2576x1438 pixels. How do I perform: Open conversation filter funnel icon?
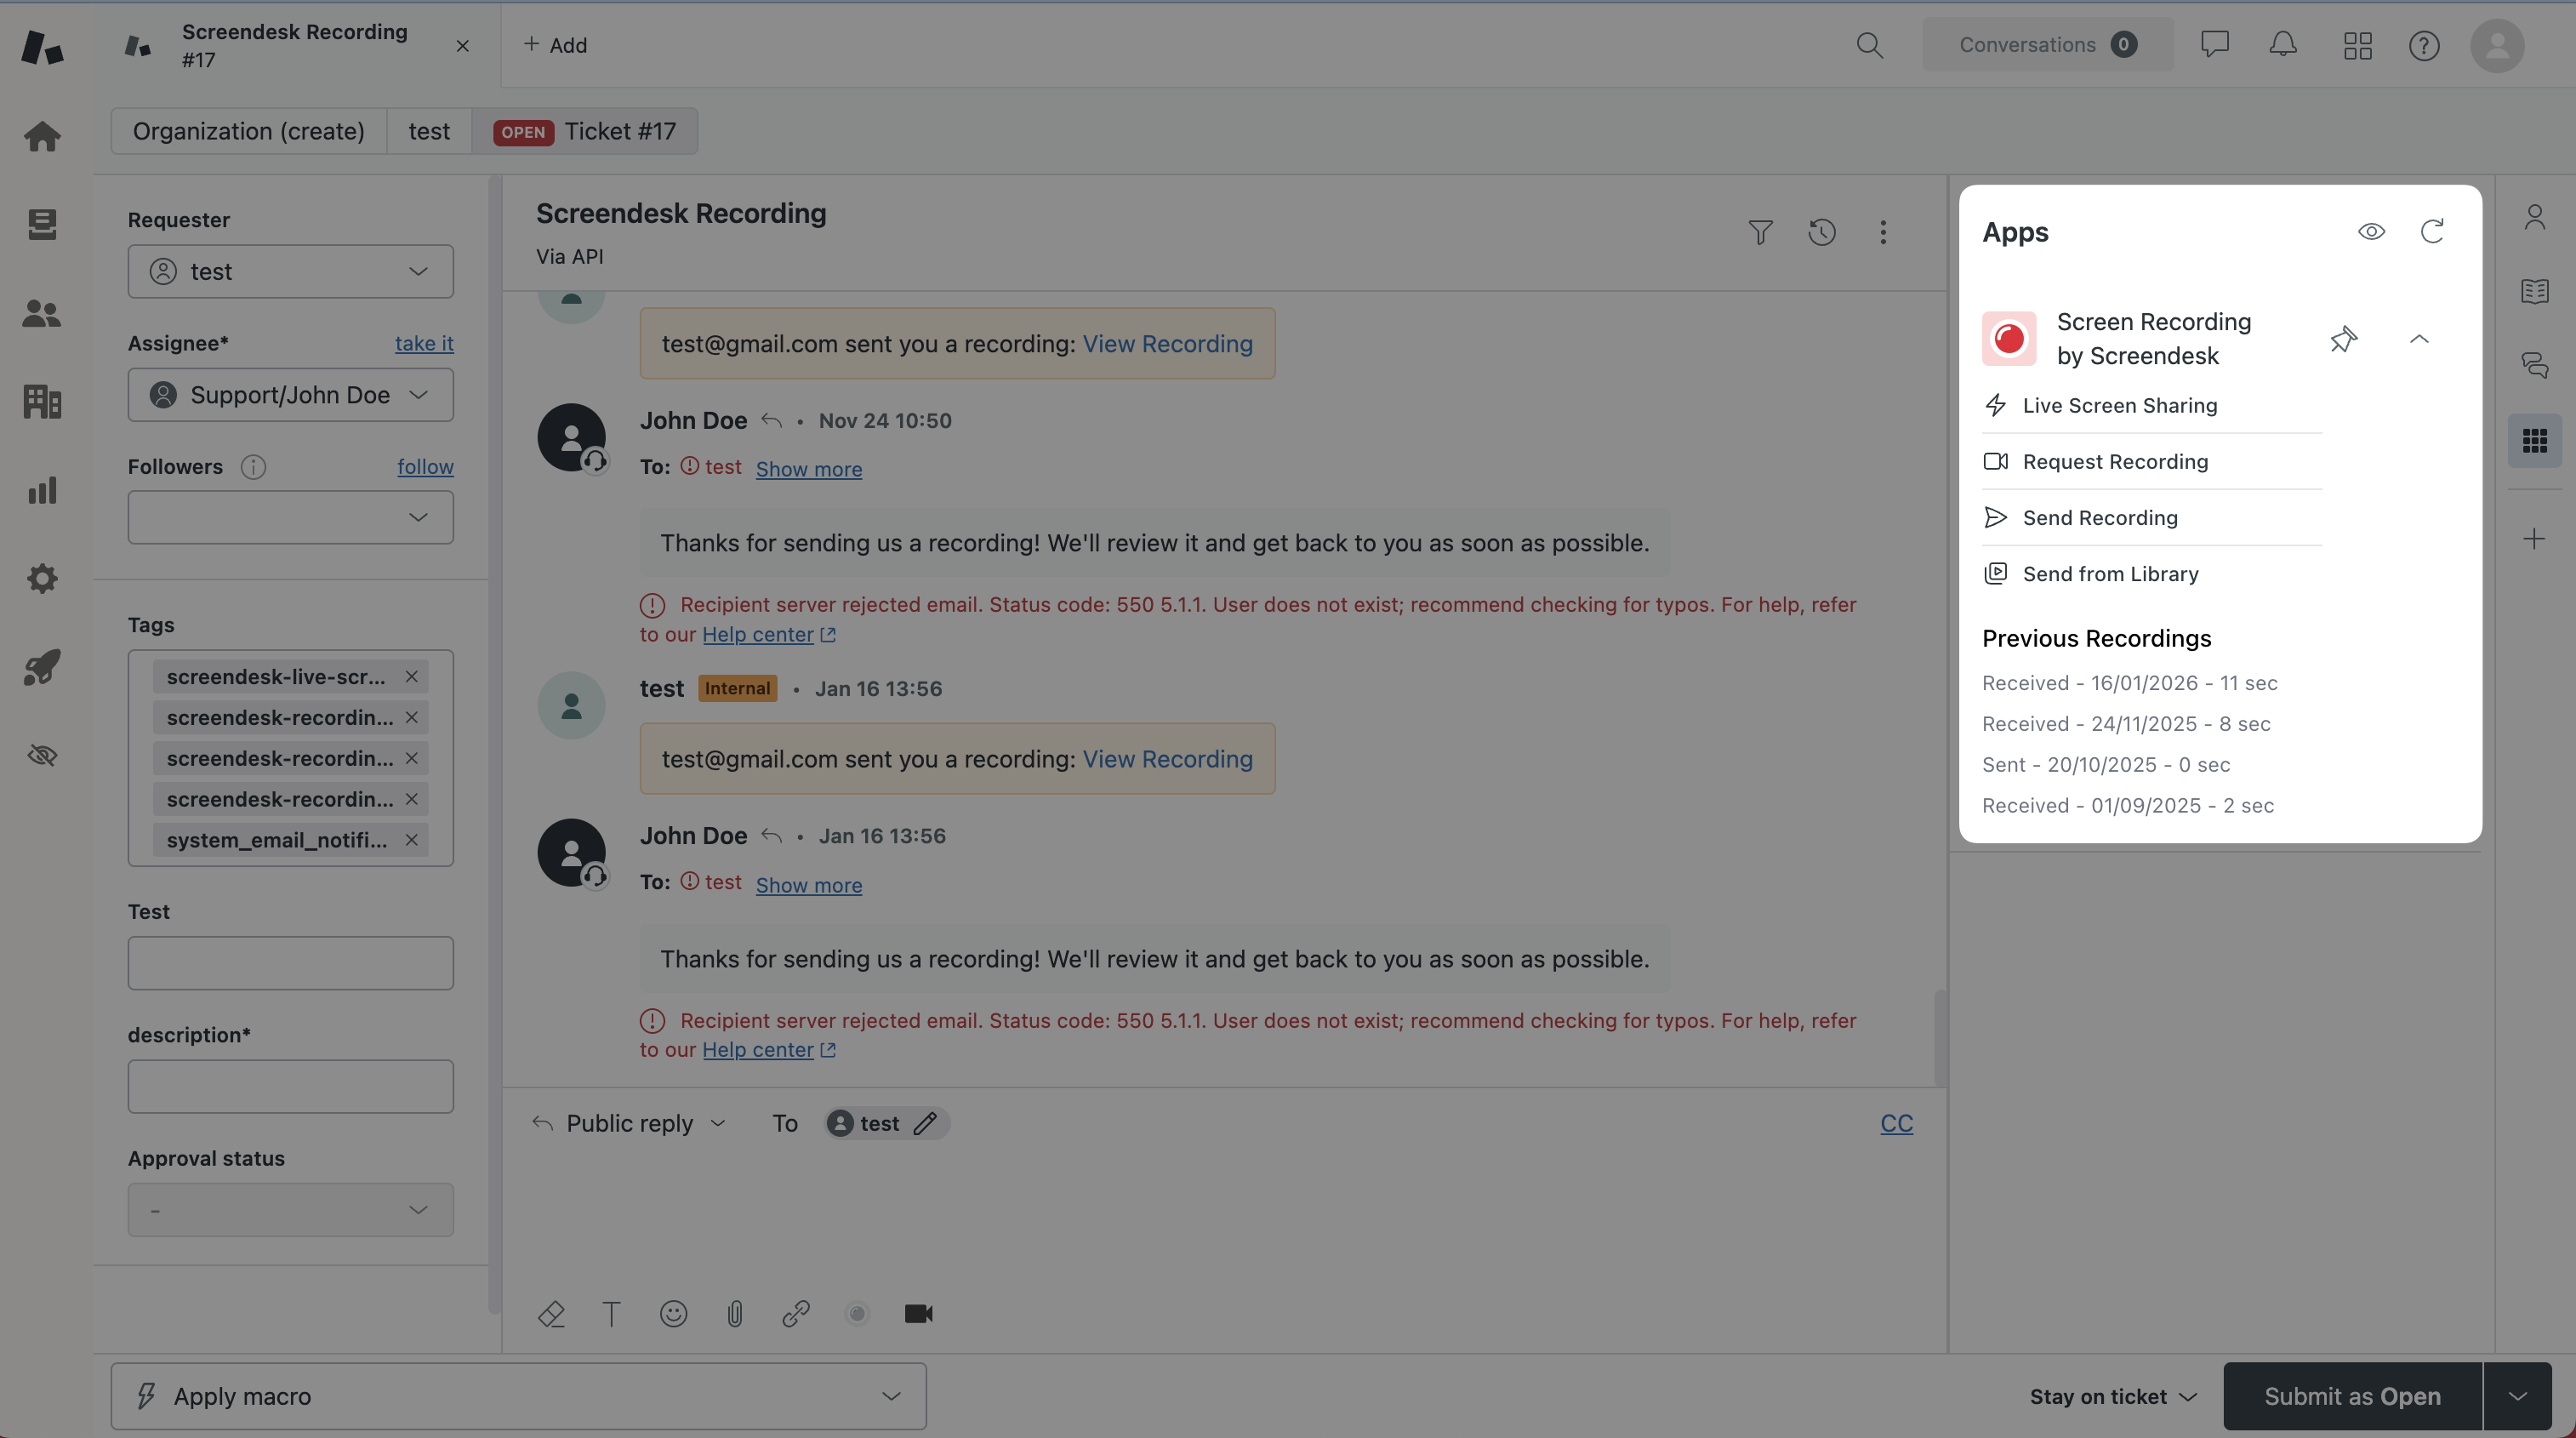point(1760,232)
